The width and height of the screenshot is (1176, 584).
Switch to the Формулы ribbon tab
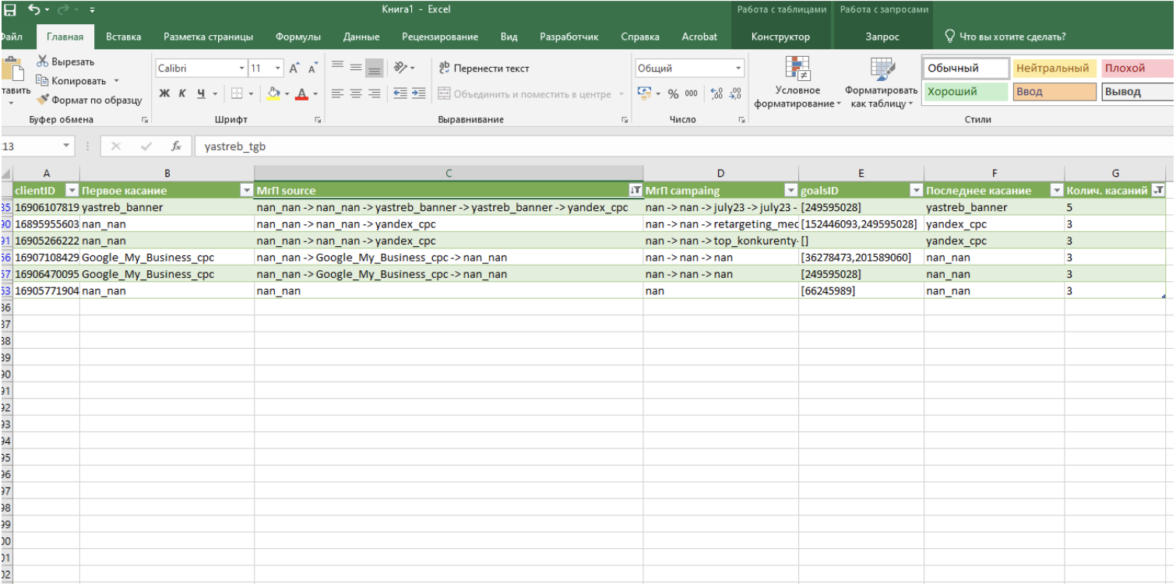click(298, 37)
